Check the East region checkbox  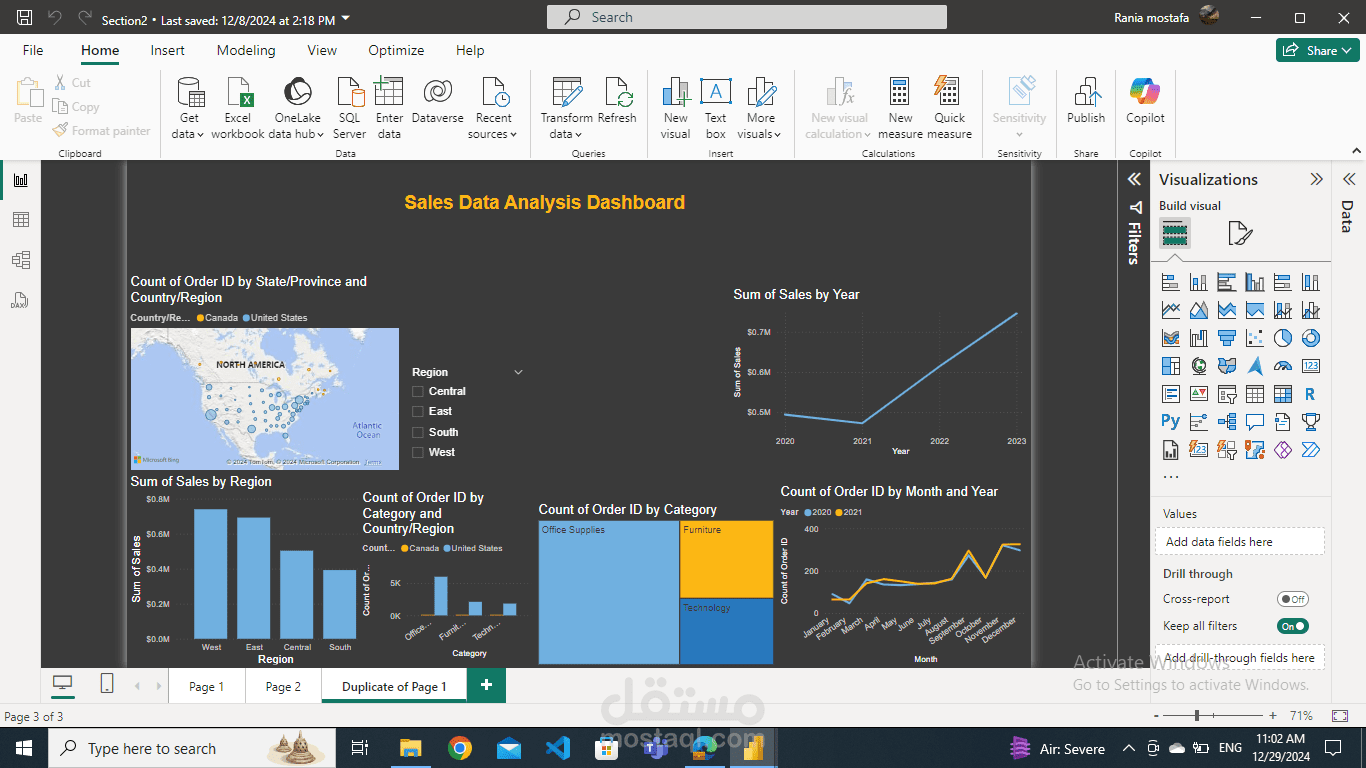(418, 411)
